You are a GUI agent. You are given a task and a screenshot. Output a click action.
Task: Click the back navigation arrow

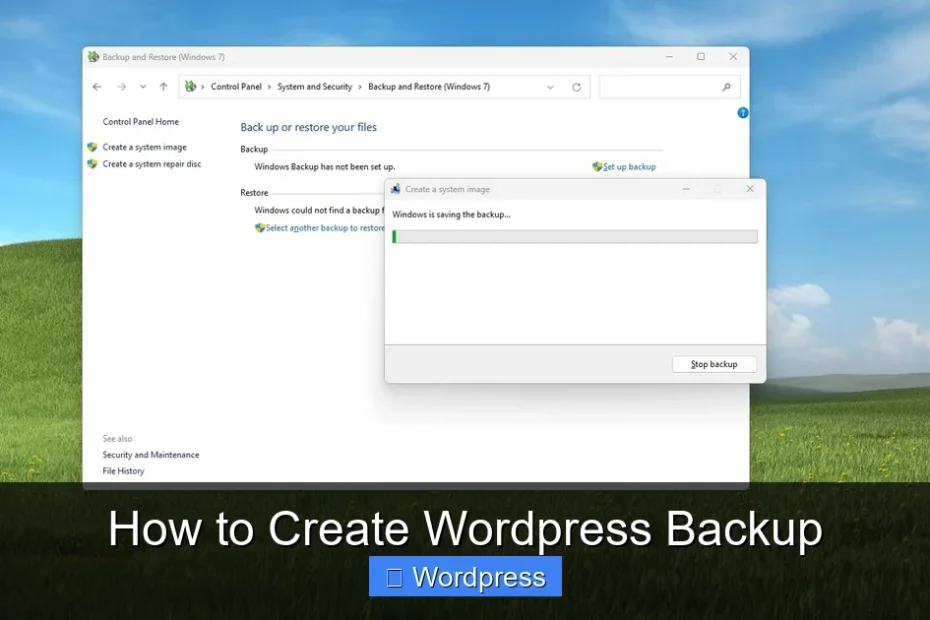point(96,87)
